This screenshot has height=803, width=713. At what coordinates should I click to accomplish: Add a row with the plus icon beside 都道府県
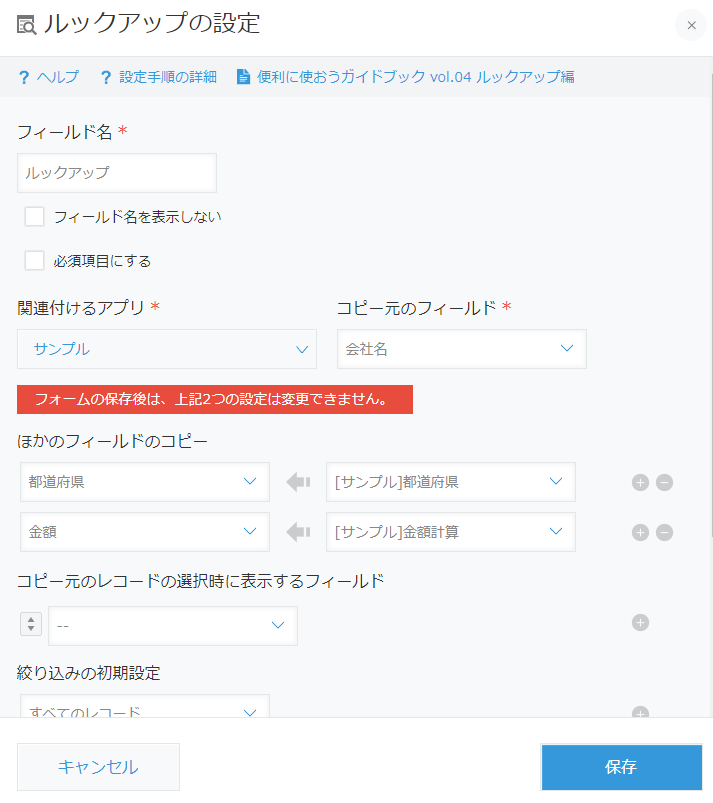pos(640,481)
